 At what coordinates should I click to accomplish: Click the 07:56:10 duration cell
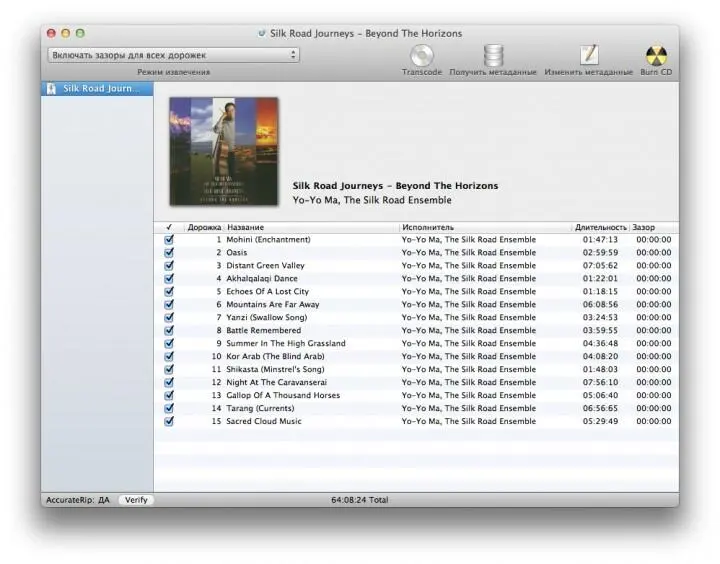[x=600, y=382]
